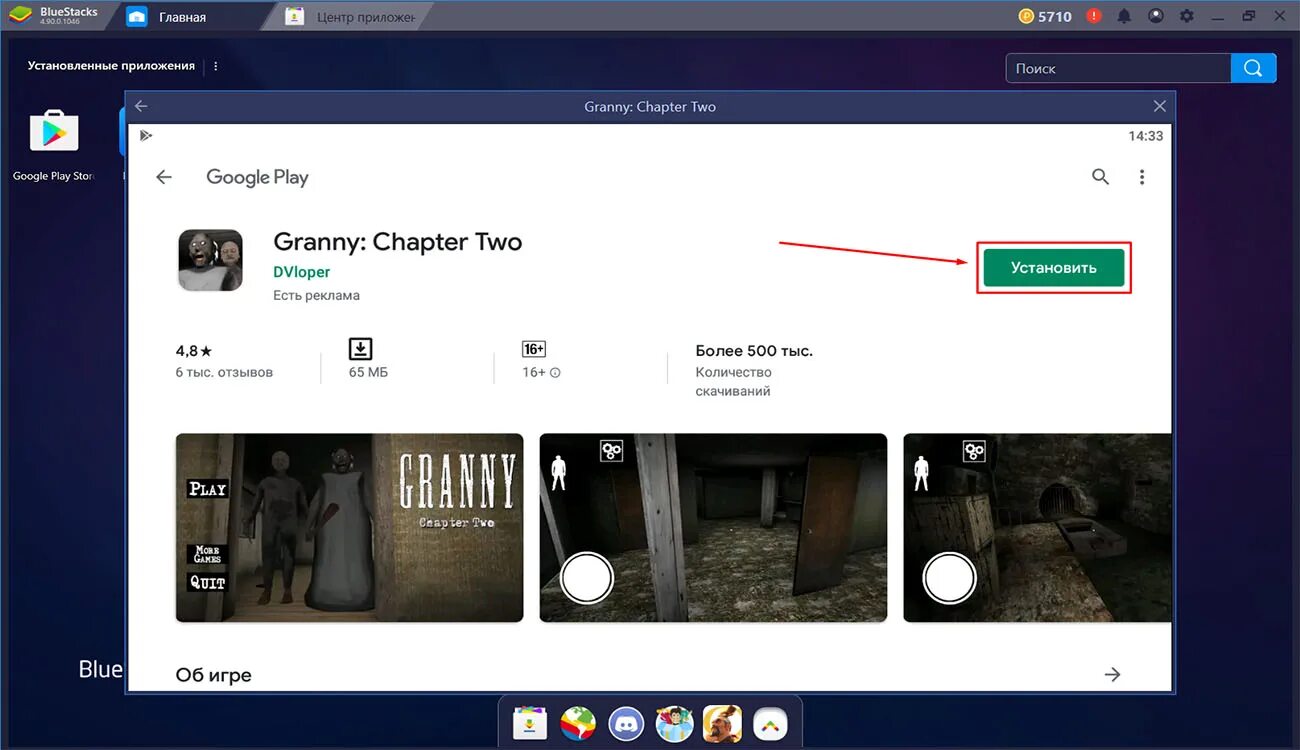Screen dimensions: 1300x750
Task: Open the Discord icon in the dock
Action: click(627, 722)
